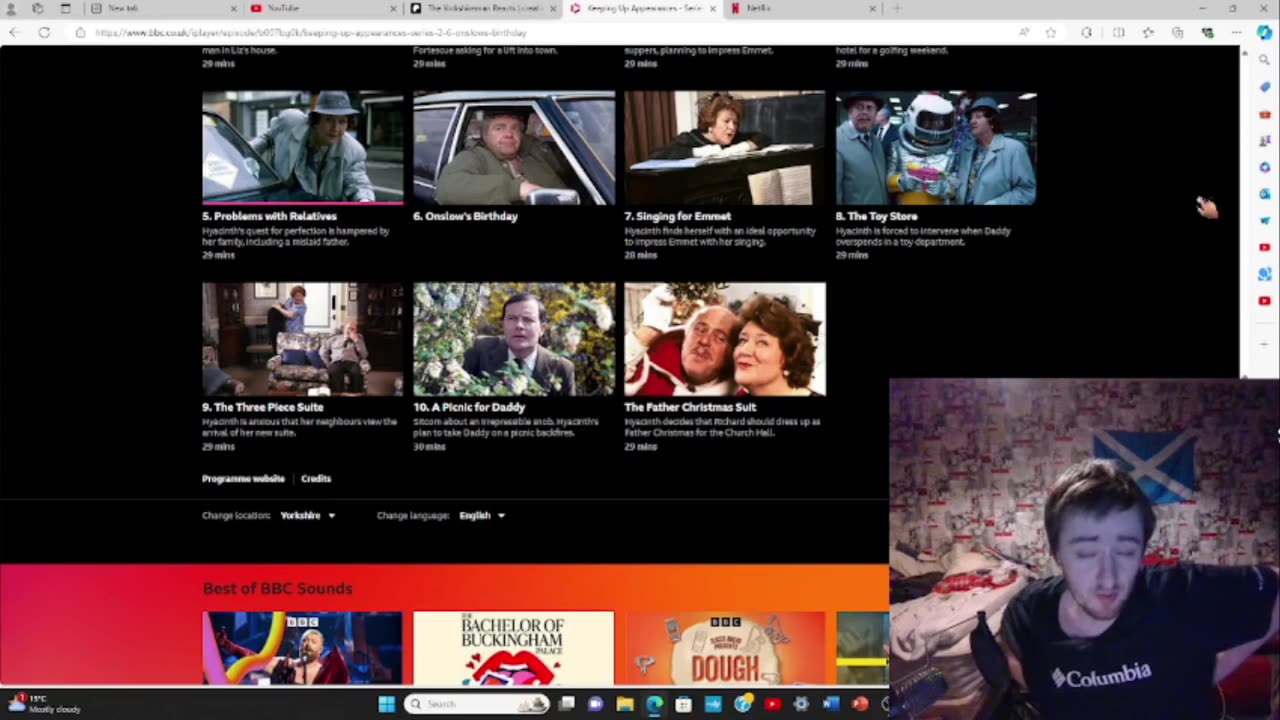Image resolution: width=1280 pixels, height=720 pixels.
Task: Expand the English language dropdown
Action: [x=482, y=515]
